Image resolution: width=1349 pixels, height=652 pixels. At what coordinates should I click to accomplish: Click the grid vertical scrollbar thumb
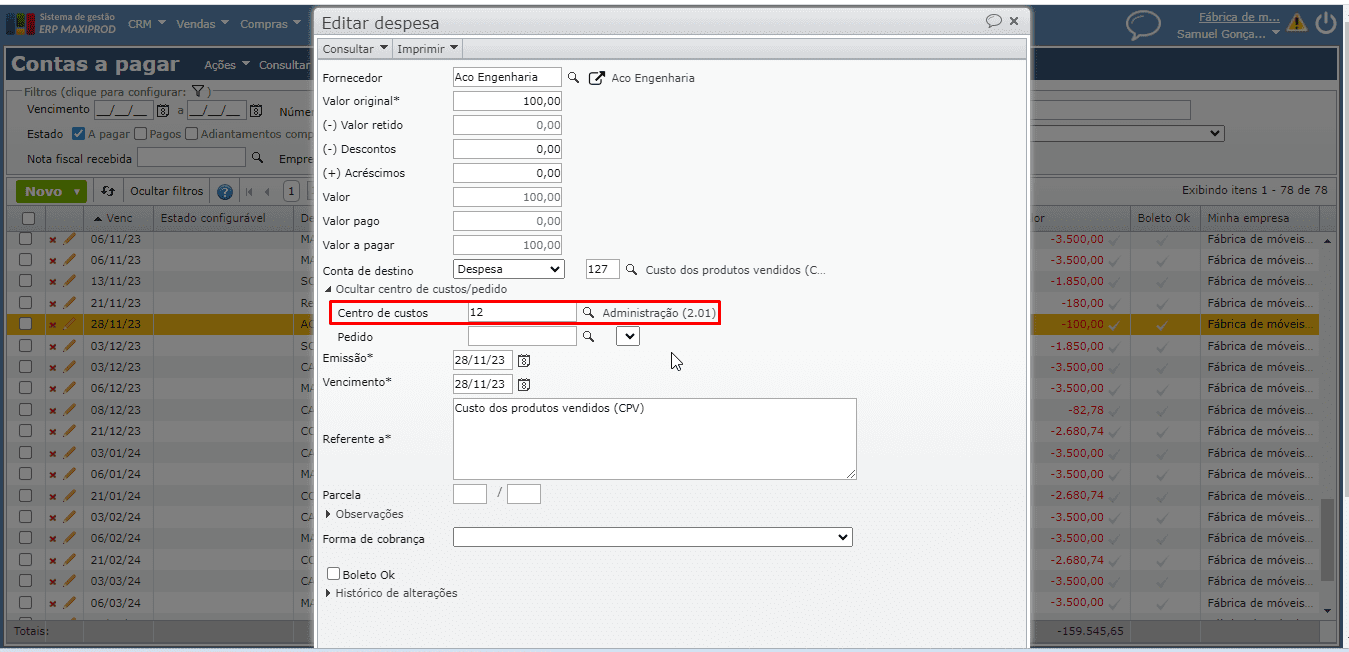coord(1327,538)
